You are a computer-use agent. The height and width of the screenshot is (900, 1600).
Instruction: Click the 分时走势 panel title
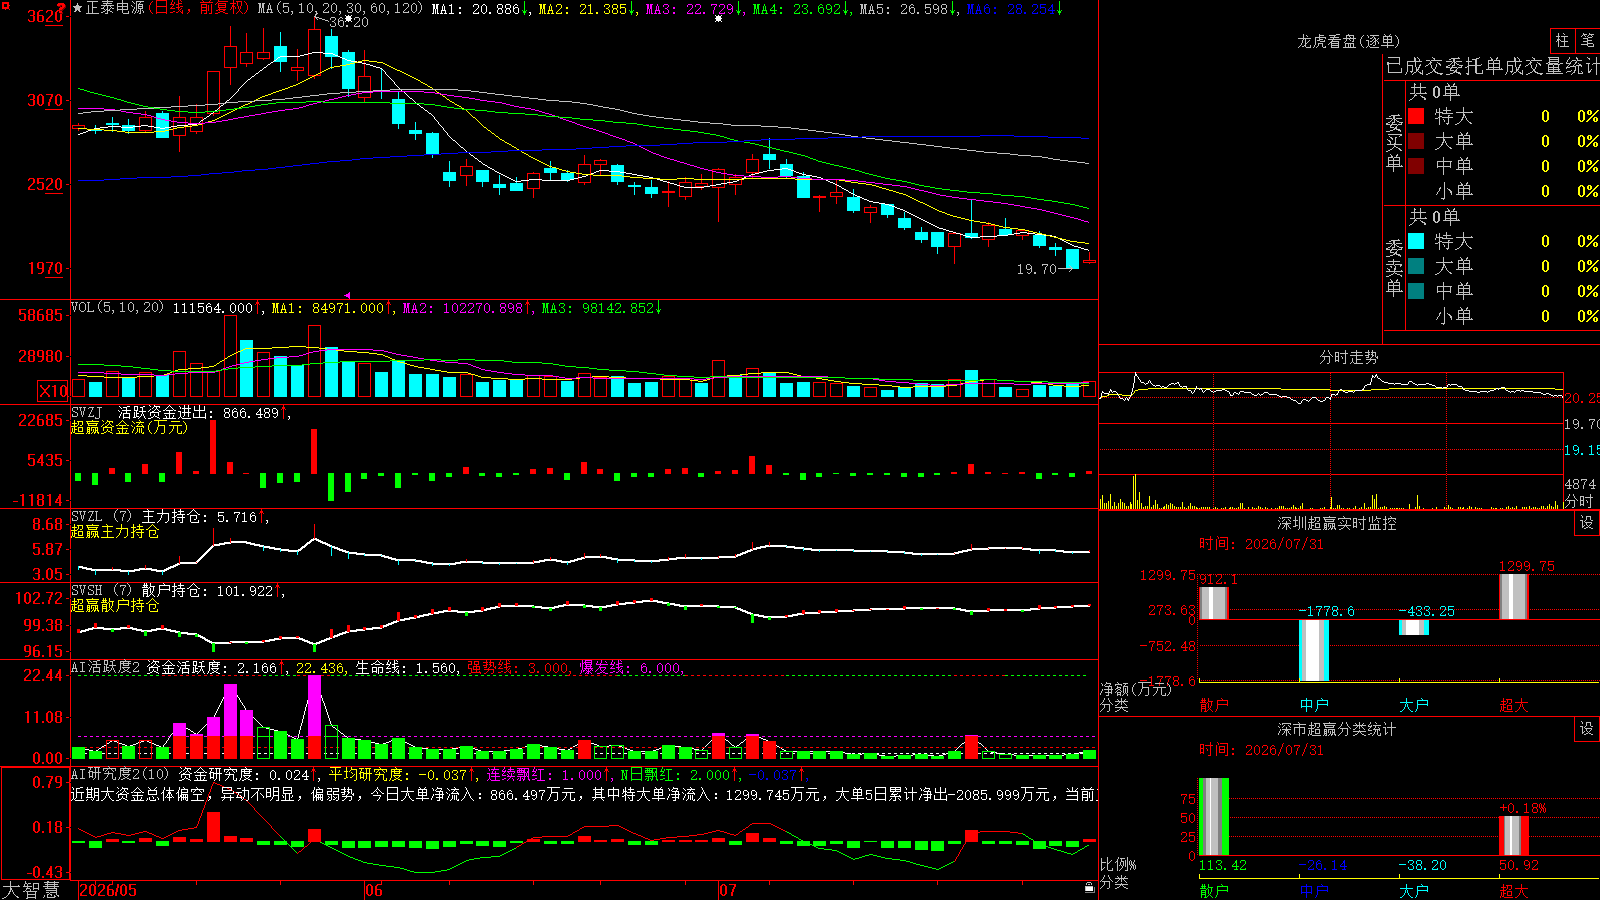click(1348, 357)
